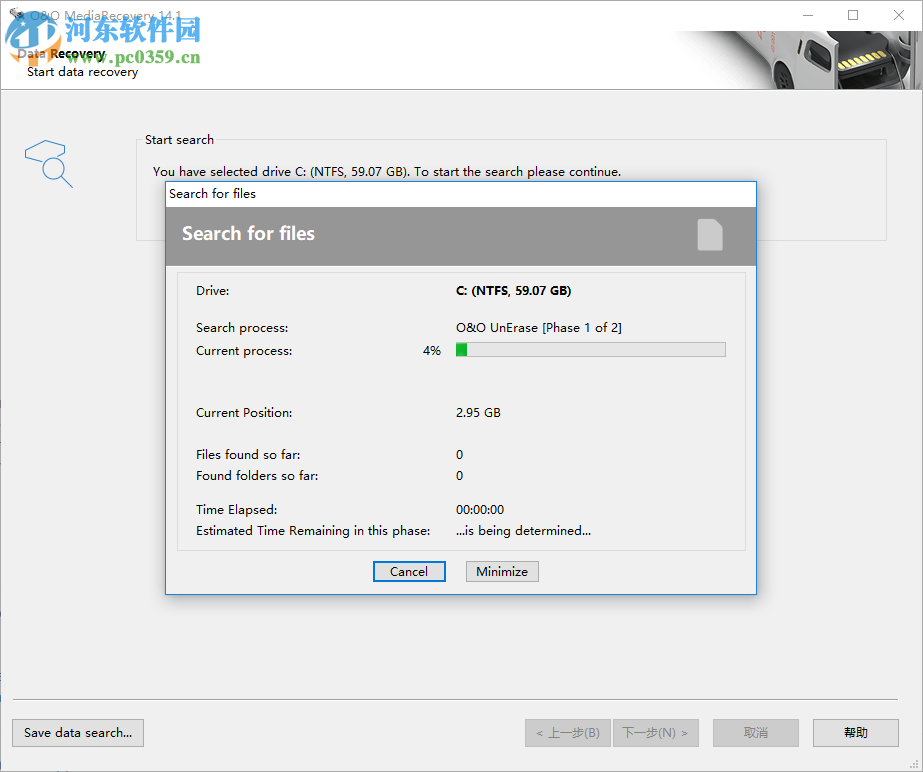Image resolution: width=923 pixels, height=772 pixels.
Task: Click 'You have selected drive C:' message
Action: coord(387,171)
